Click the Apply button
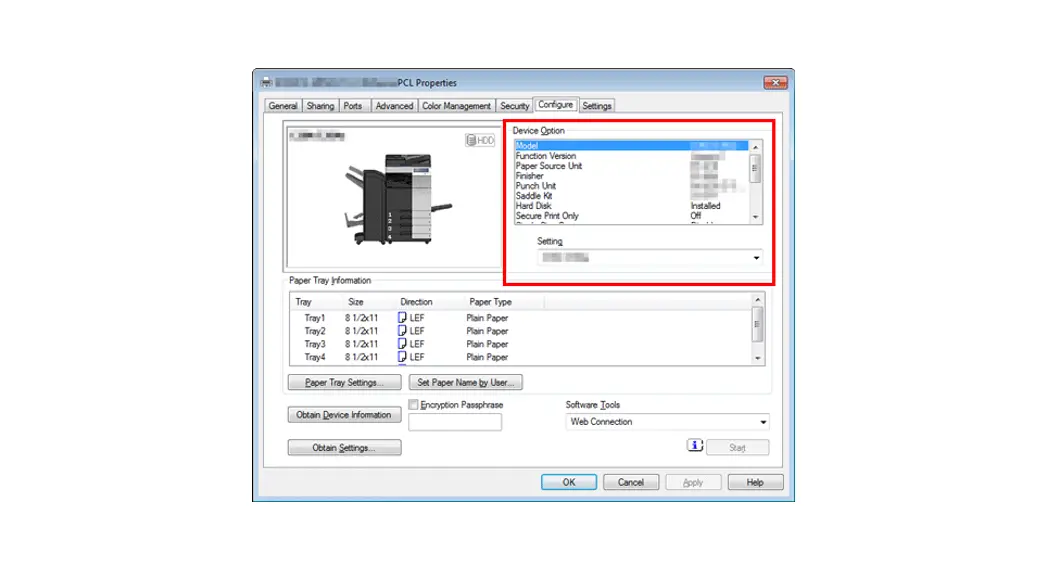This screenshot has width=1049, height=568. pos(693,482)
